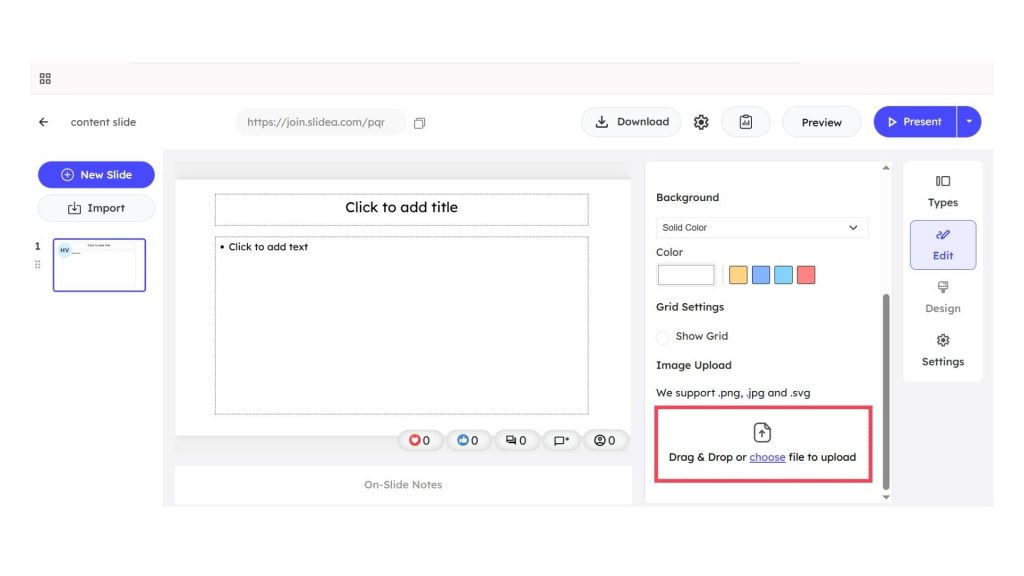
Task: Toggle the Show Grid option
Action: (x=663, y=336)
